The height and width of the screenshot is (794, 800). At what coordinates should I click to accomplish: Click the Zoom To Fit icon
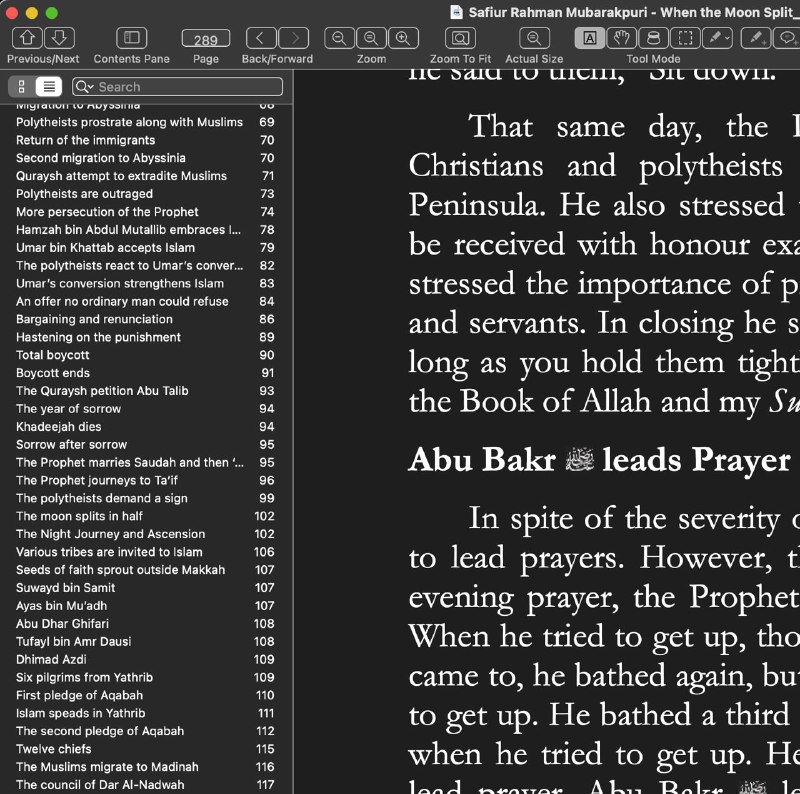tap(460, 38)
